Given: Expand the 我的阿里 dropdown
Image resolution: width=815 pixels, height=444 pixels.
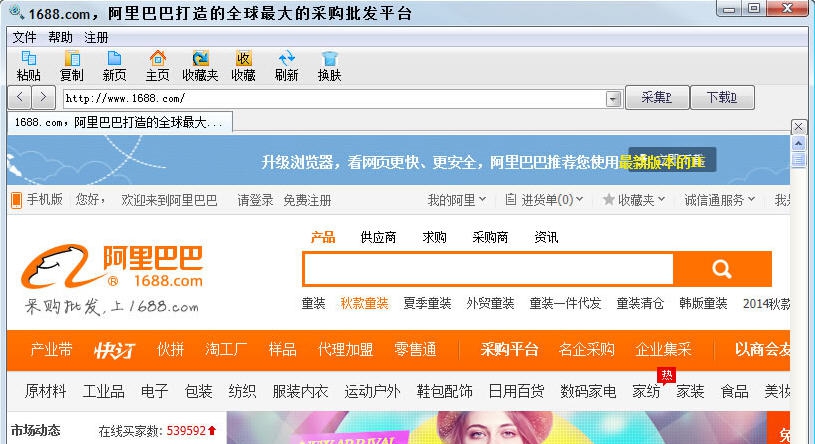Looking at the screenshot, I should click(x=456, y=200).
